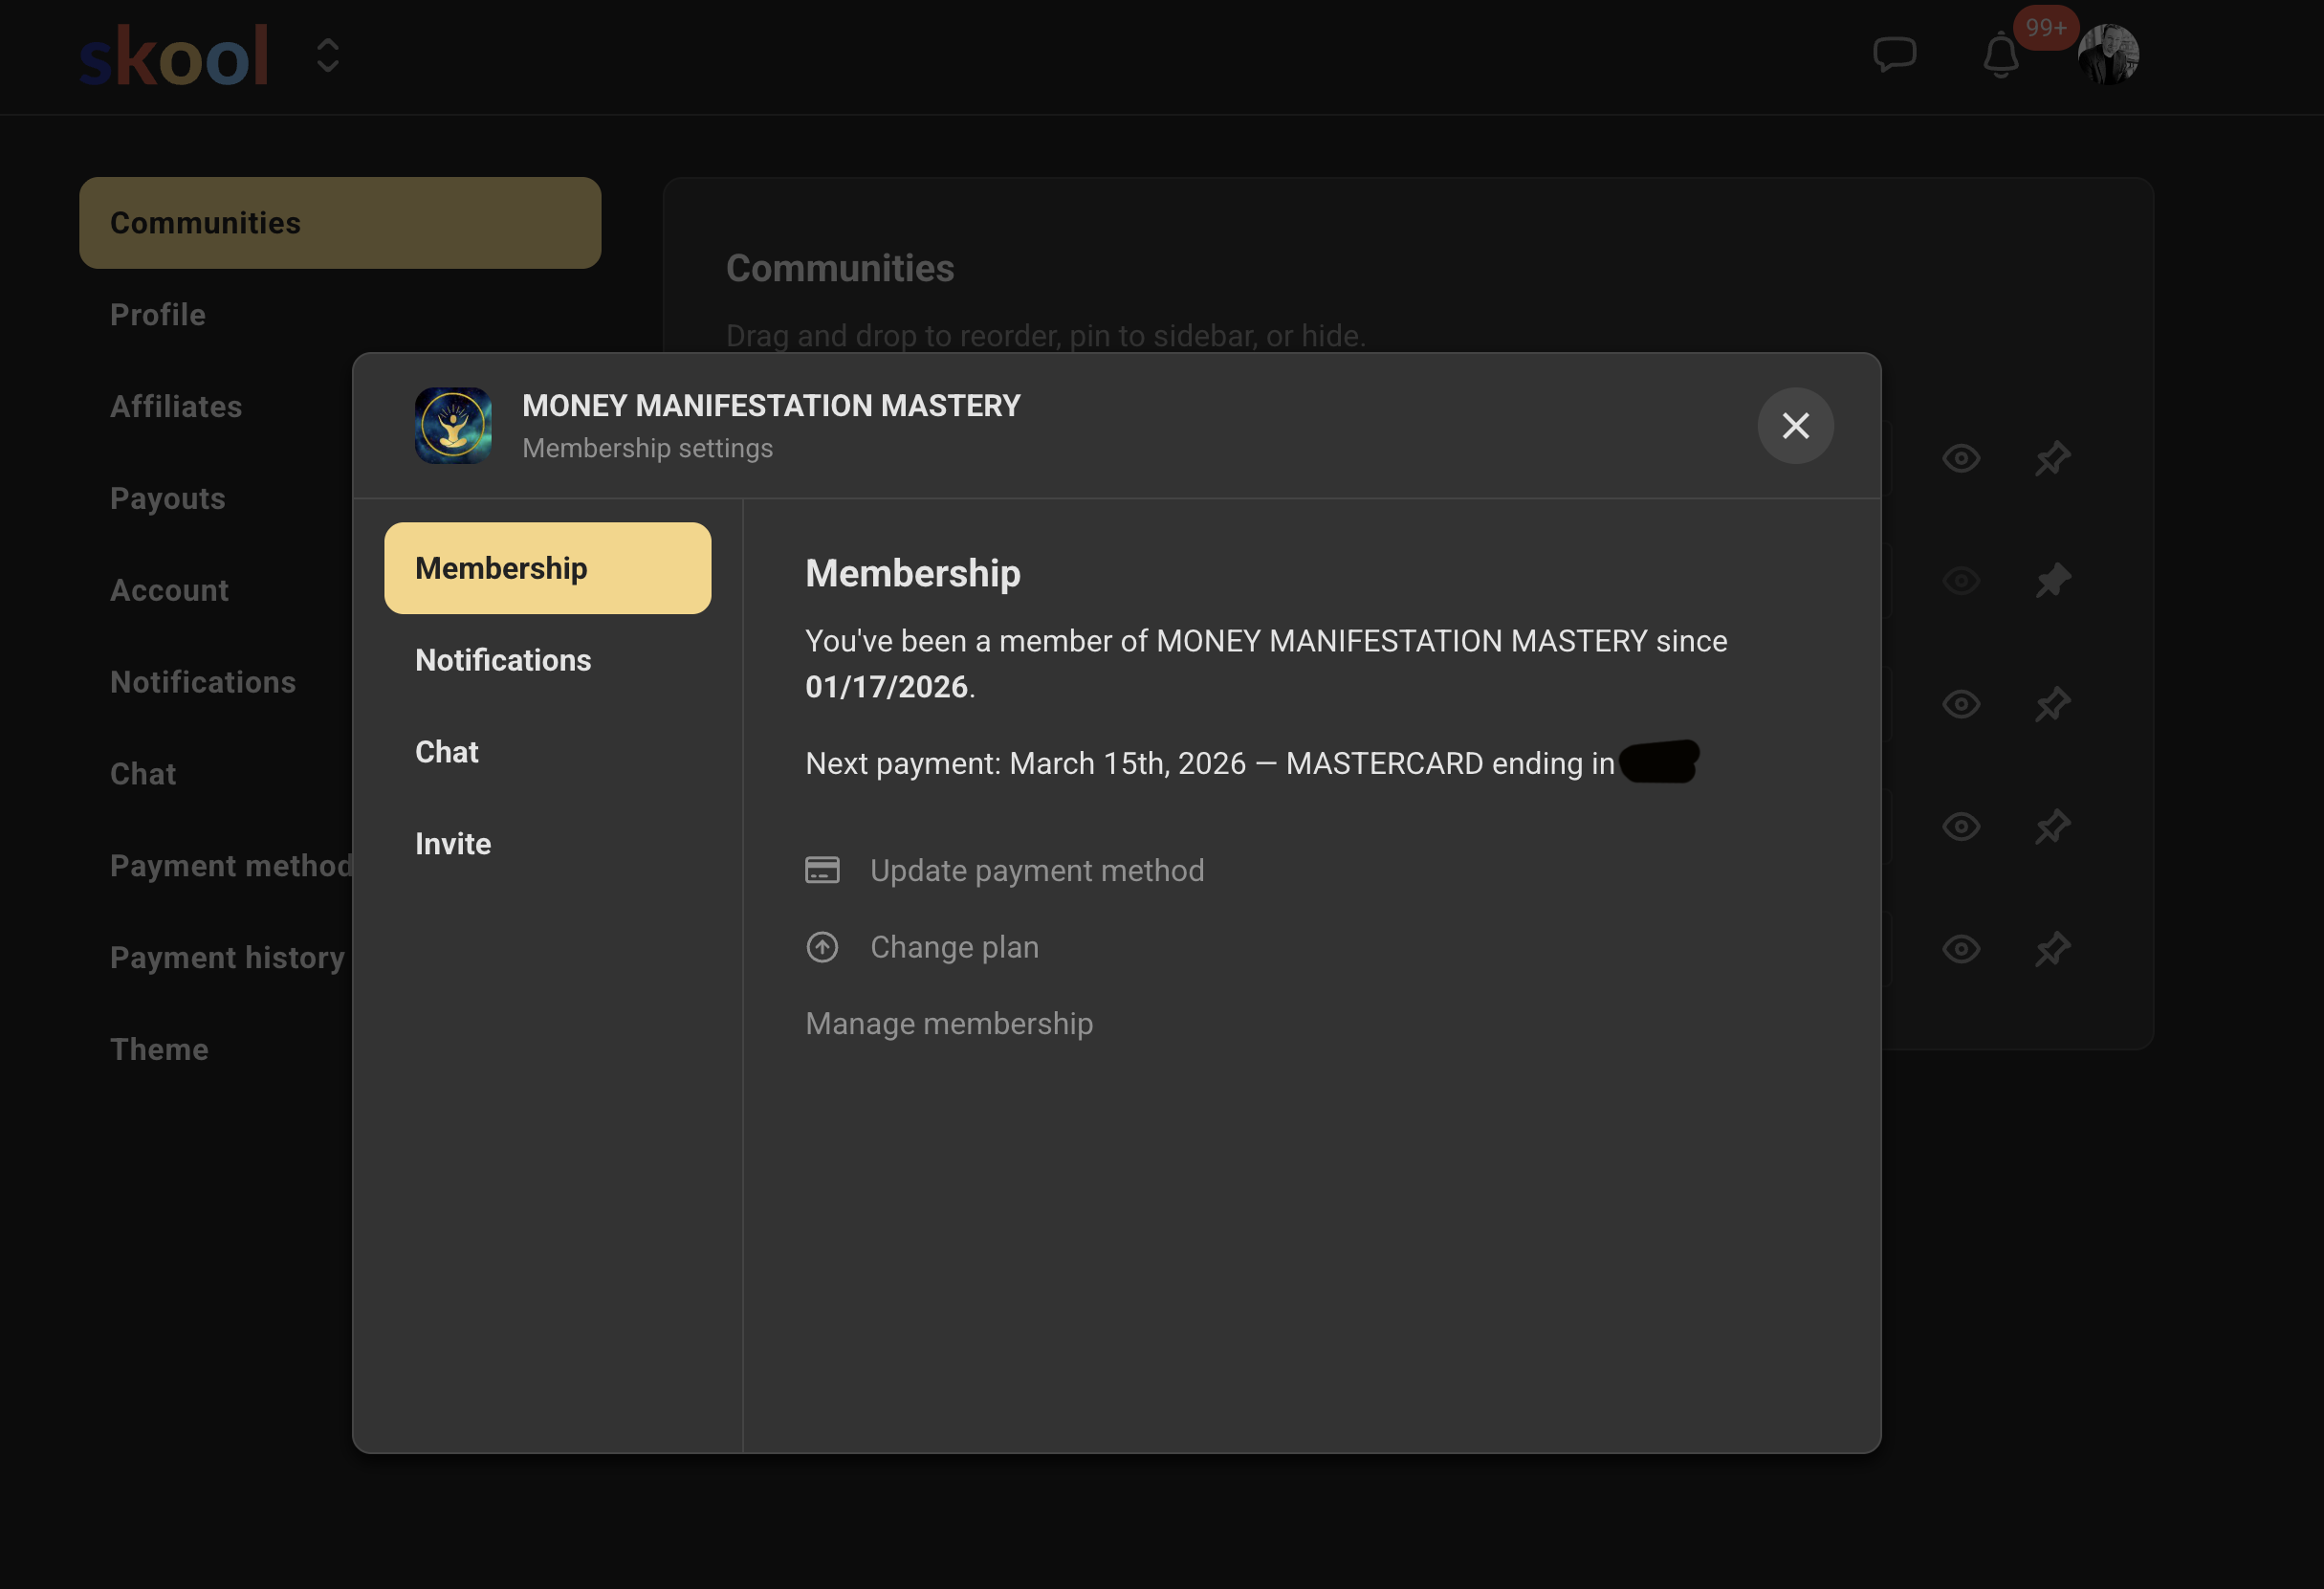Click the Money Manifestation Mastery community logo

click(453, 426)
